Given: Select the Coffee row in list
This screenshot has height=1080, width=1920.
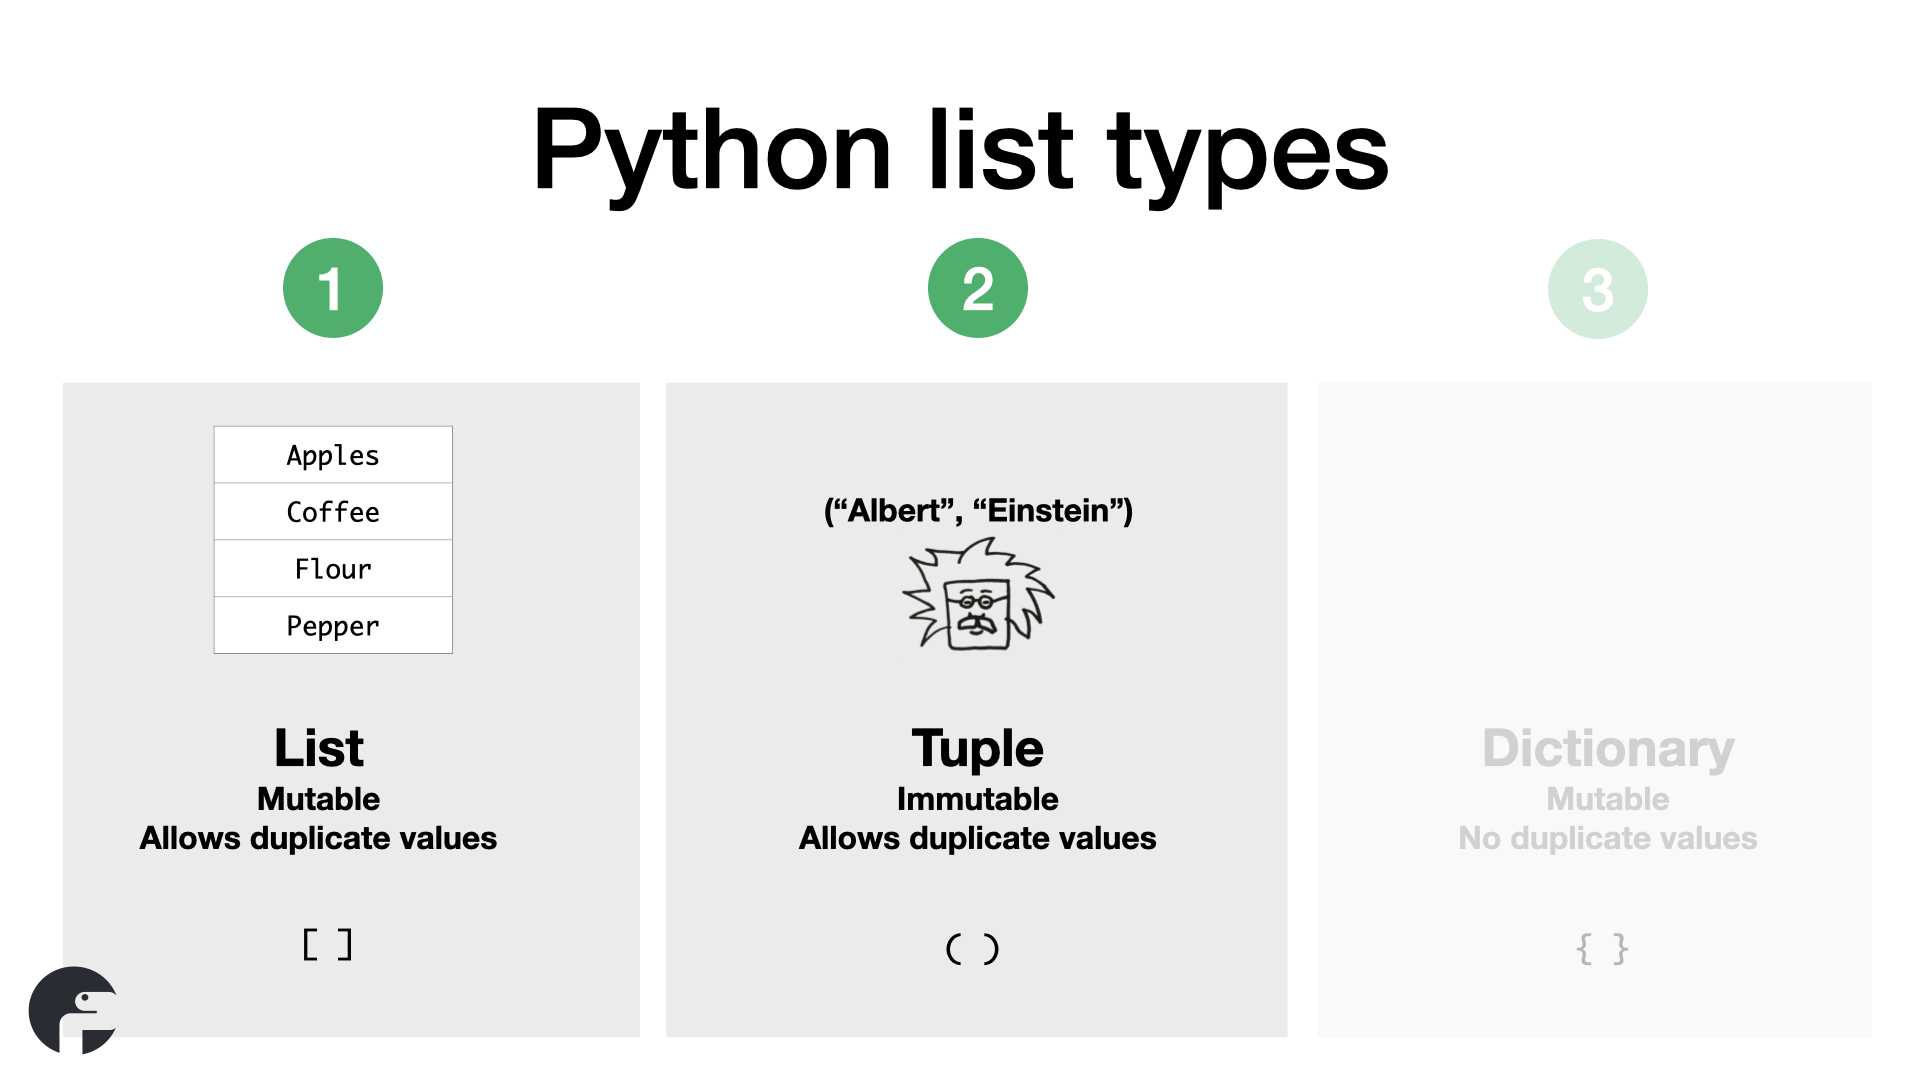Looking at the screenshot, I should 333,512.
